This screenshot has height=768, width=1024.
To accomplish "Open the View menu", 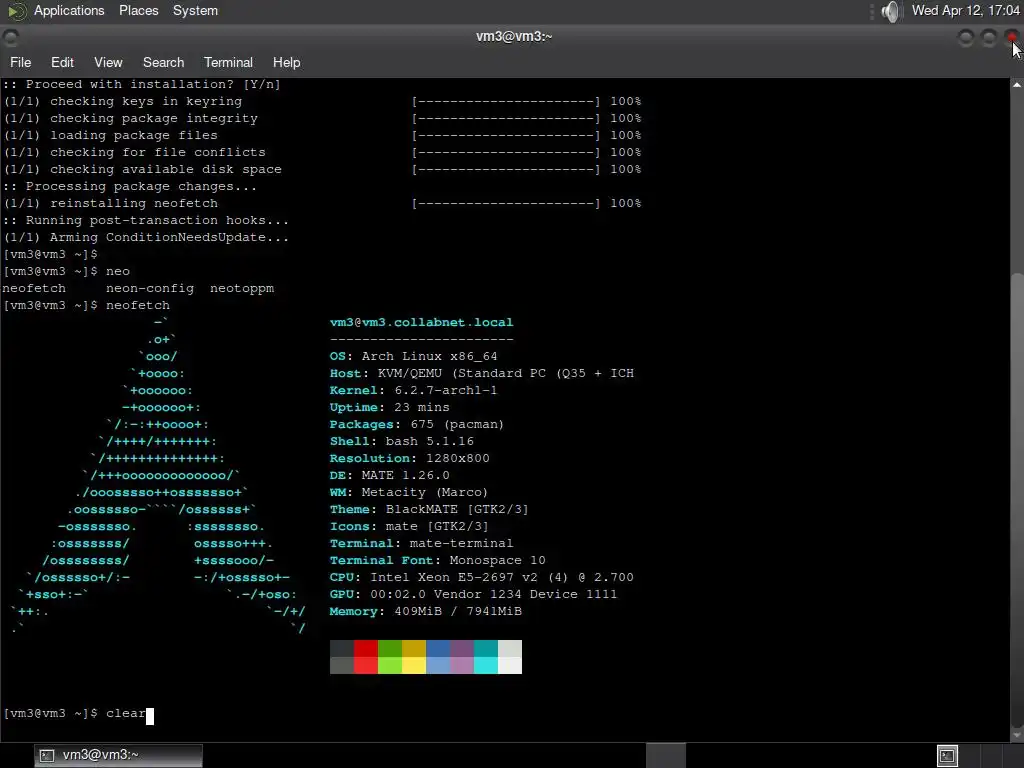I will (108, 63).
